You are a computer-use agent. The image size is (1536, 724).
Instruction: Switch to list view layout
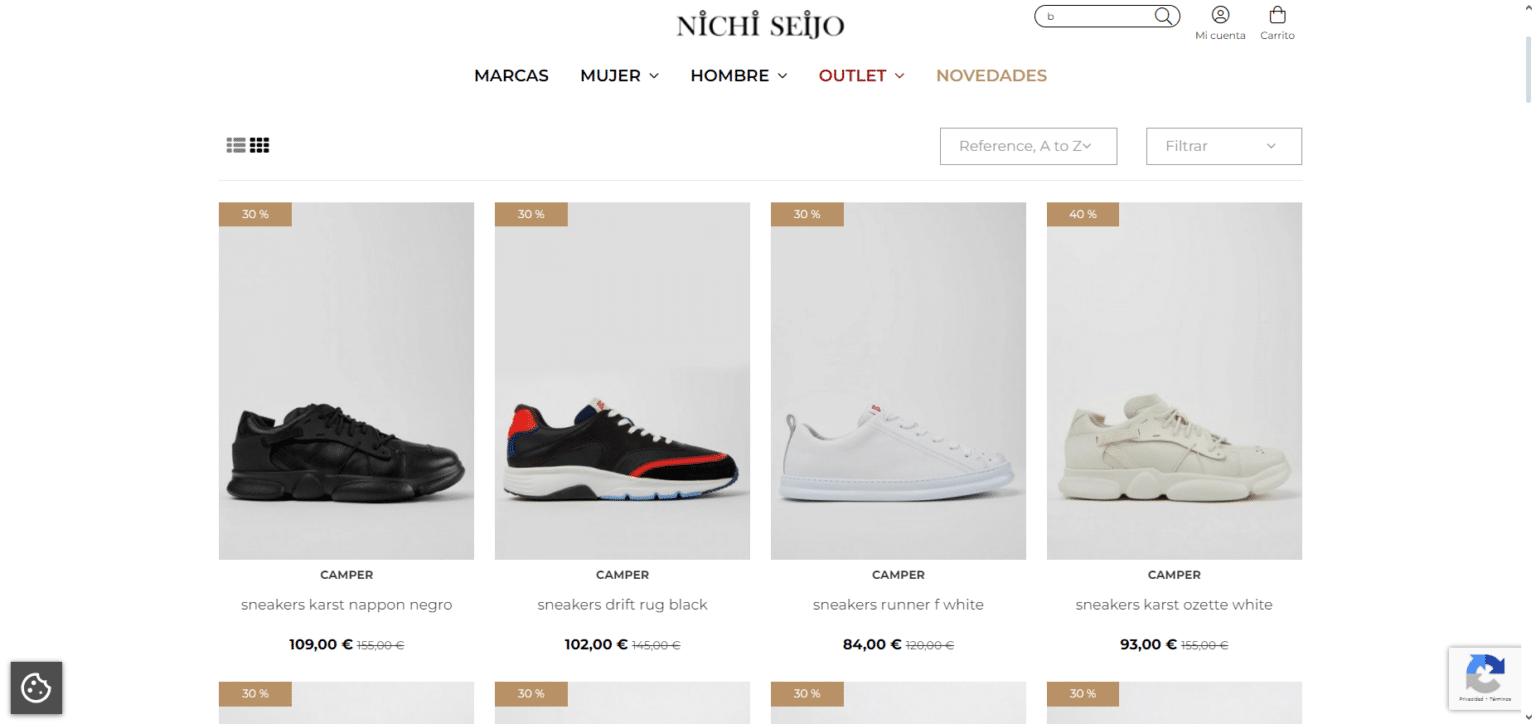pos(236,146)
